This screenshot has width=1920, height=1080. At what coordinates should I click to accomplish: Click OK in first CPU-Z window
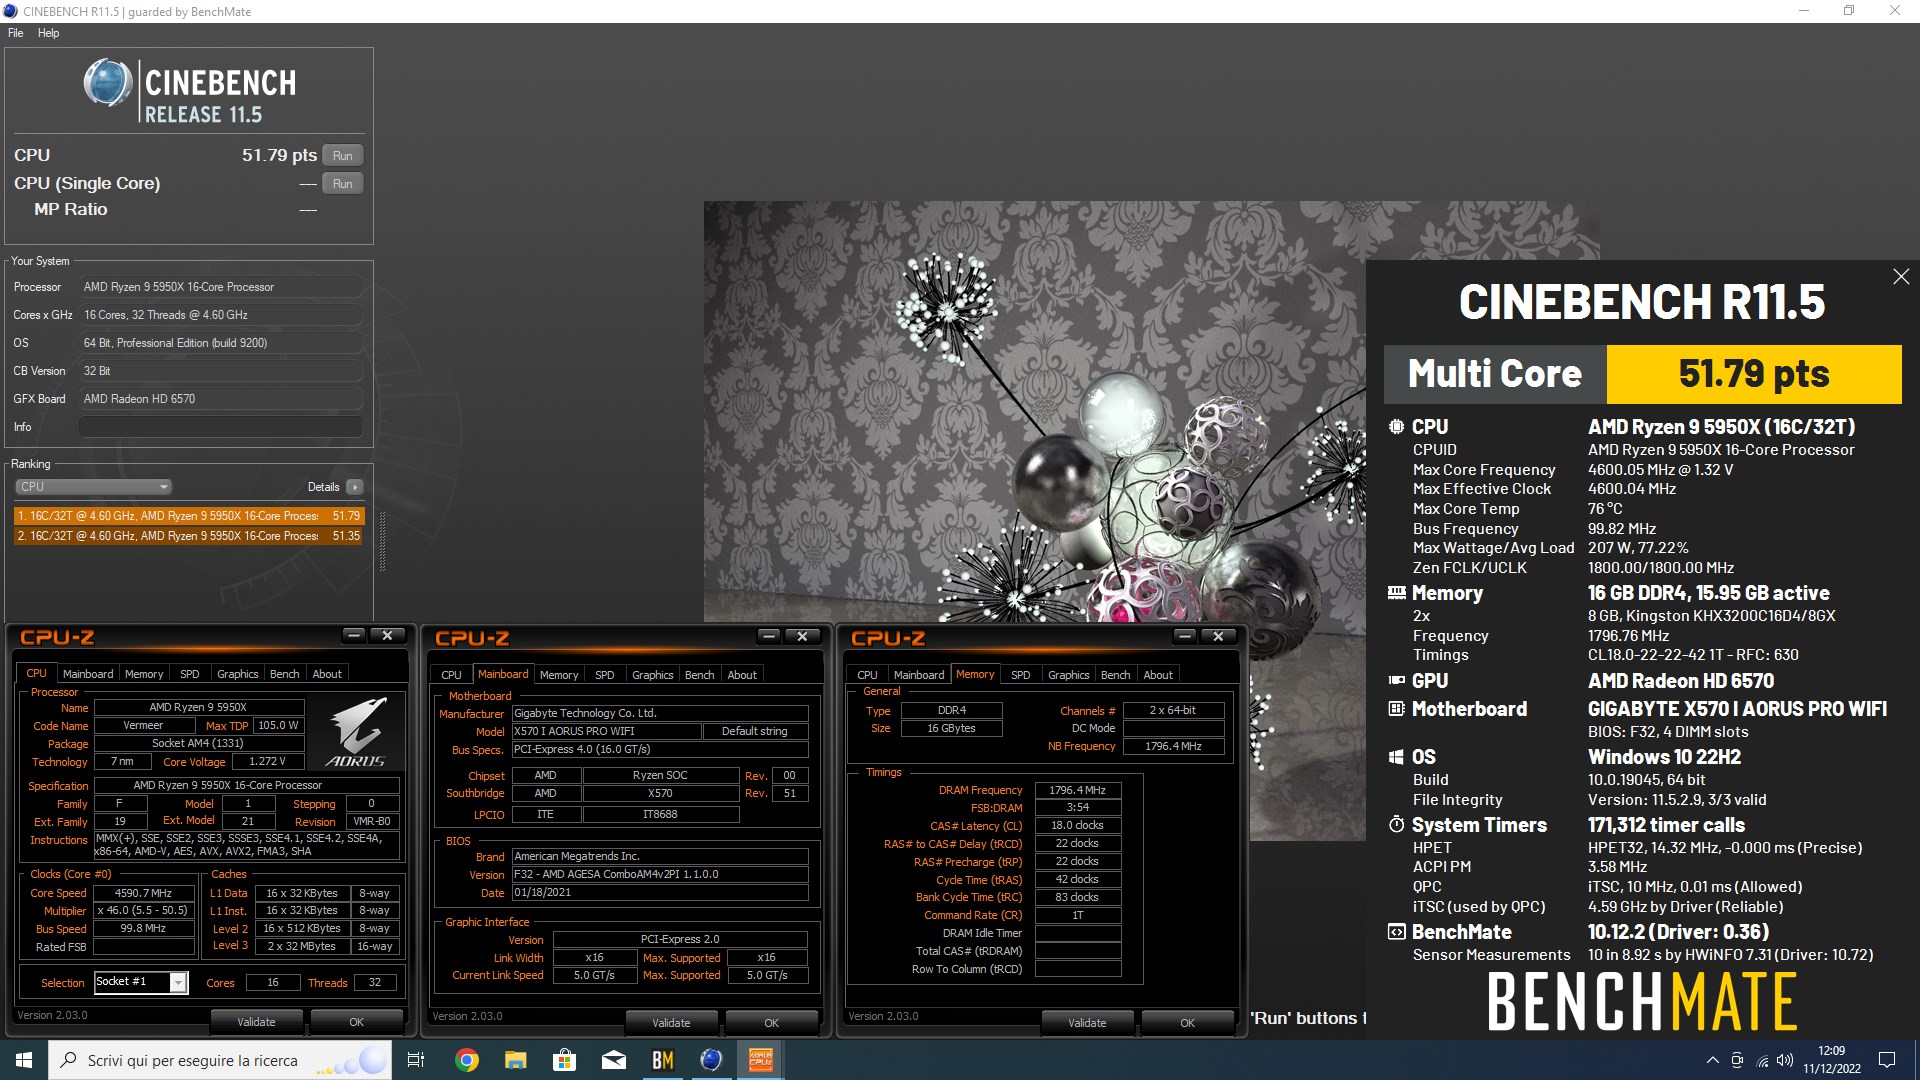[x=357, y=1022]
